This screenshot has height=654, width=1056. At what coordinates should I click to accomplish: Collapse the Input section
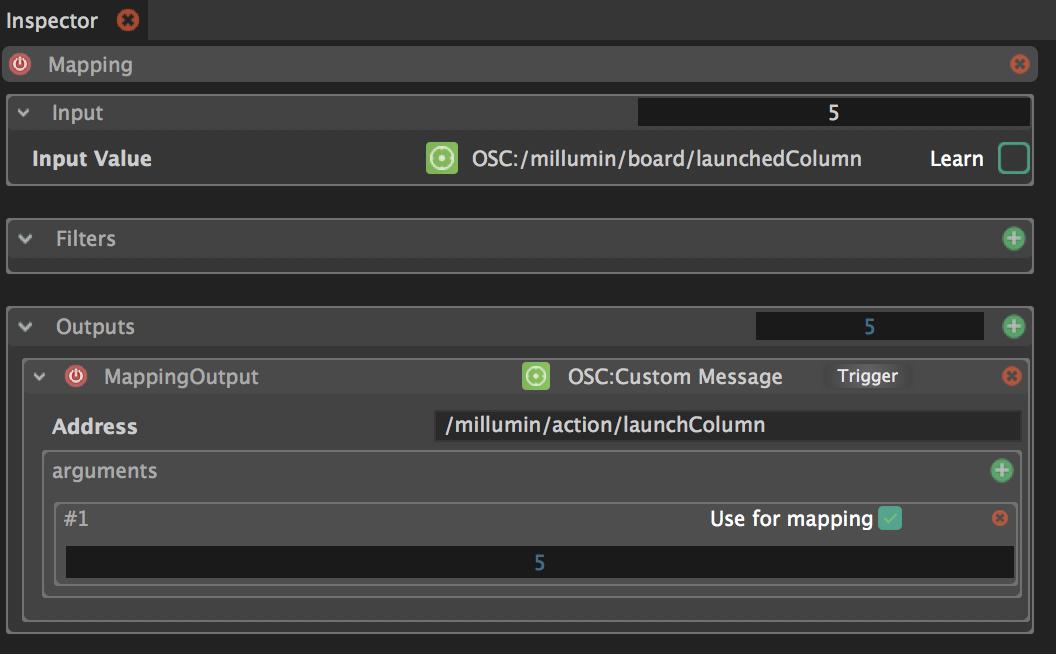tap(24, 113)
